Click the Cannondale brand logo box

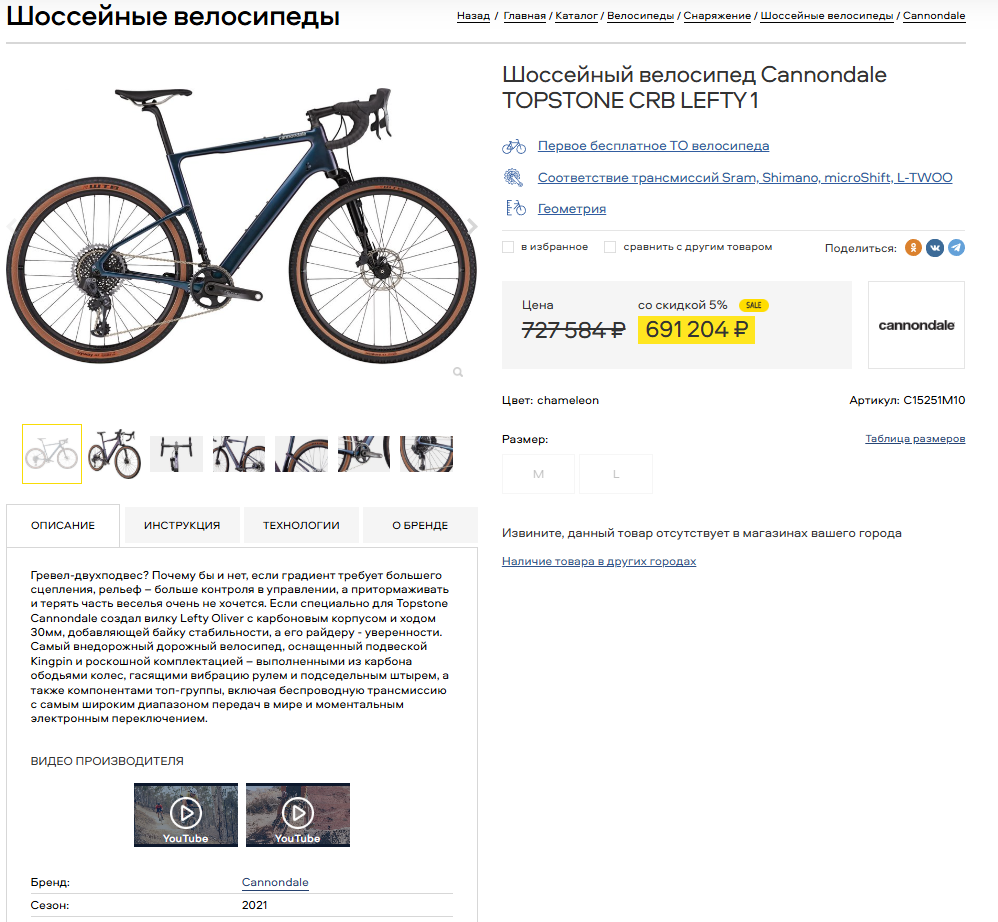[x=917, y=325]
